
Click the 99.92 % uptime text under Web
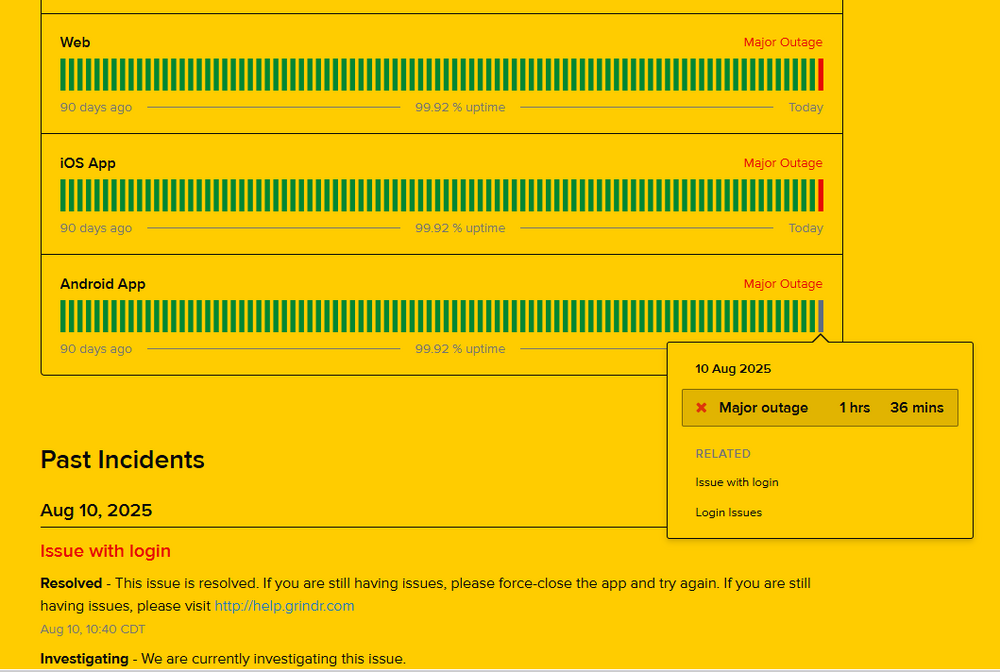tap(460, 107)
